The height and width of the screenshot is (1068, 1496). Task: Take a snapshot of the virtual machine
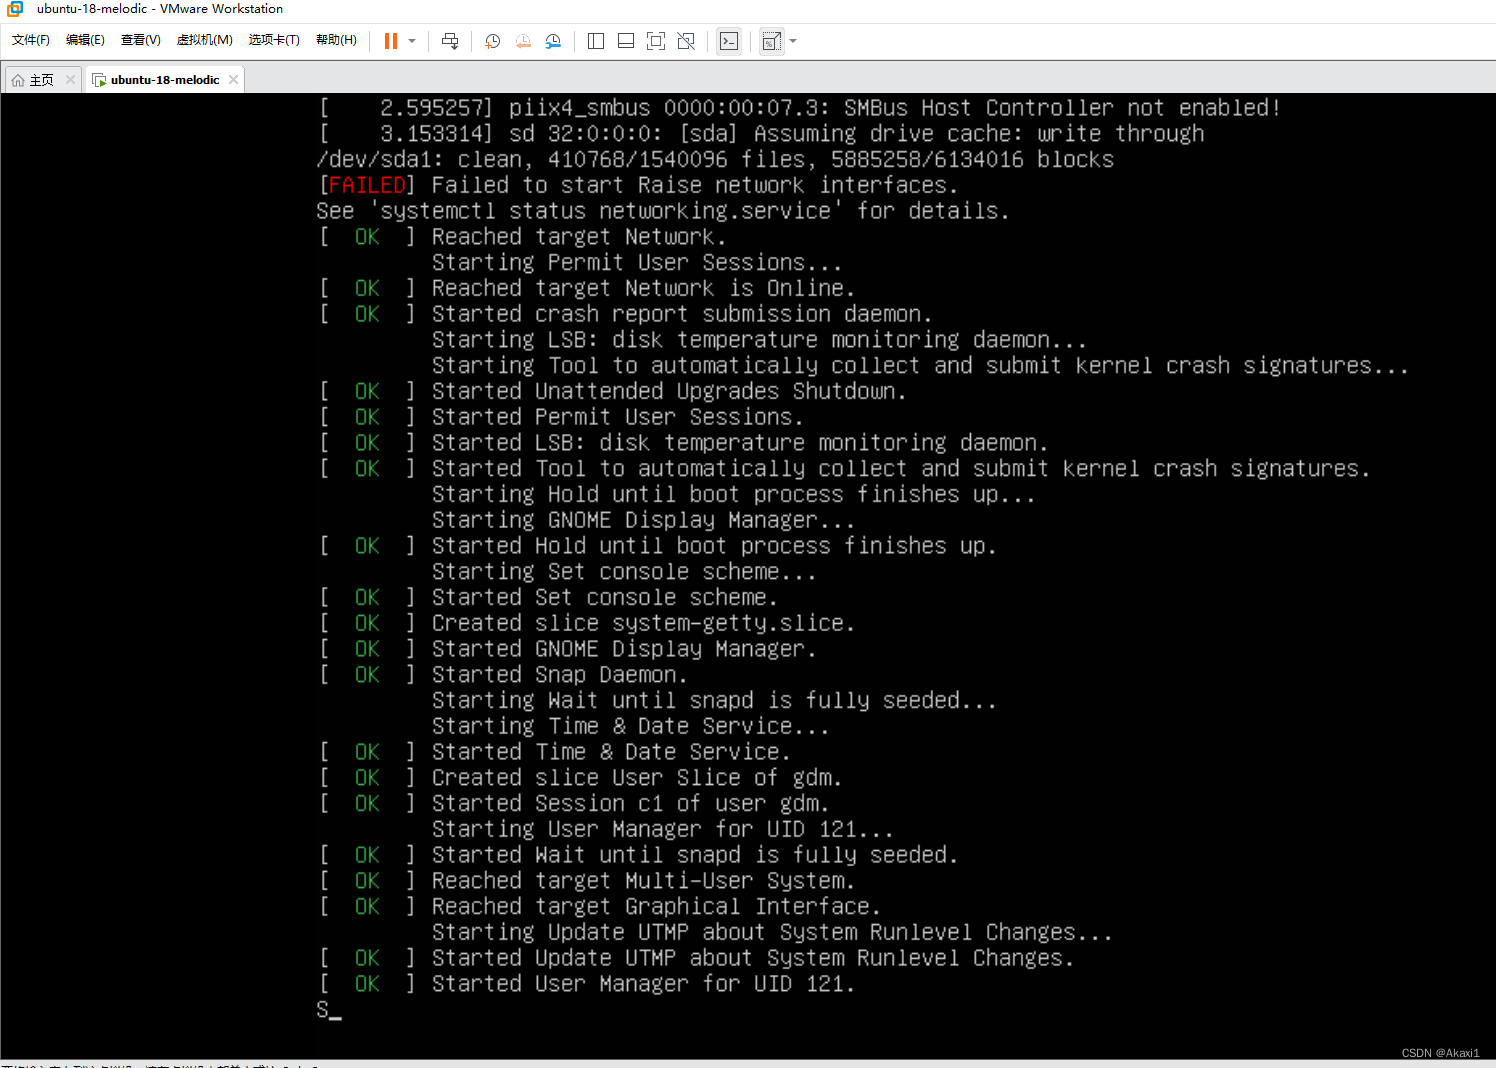tap(493, 41)
